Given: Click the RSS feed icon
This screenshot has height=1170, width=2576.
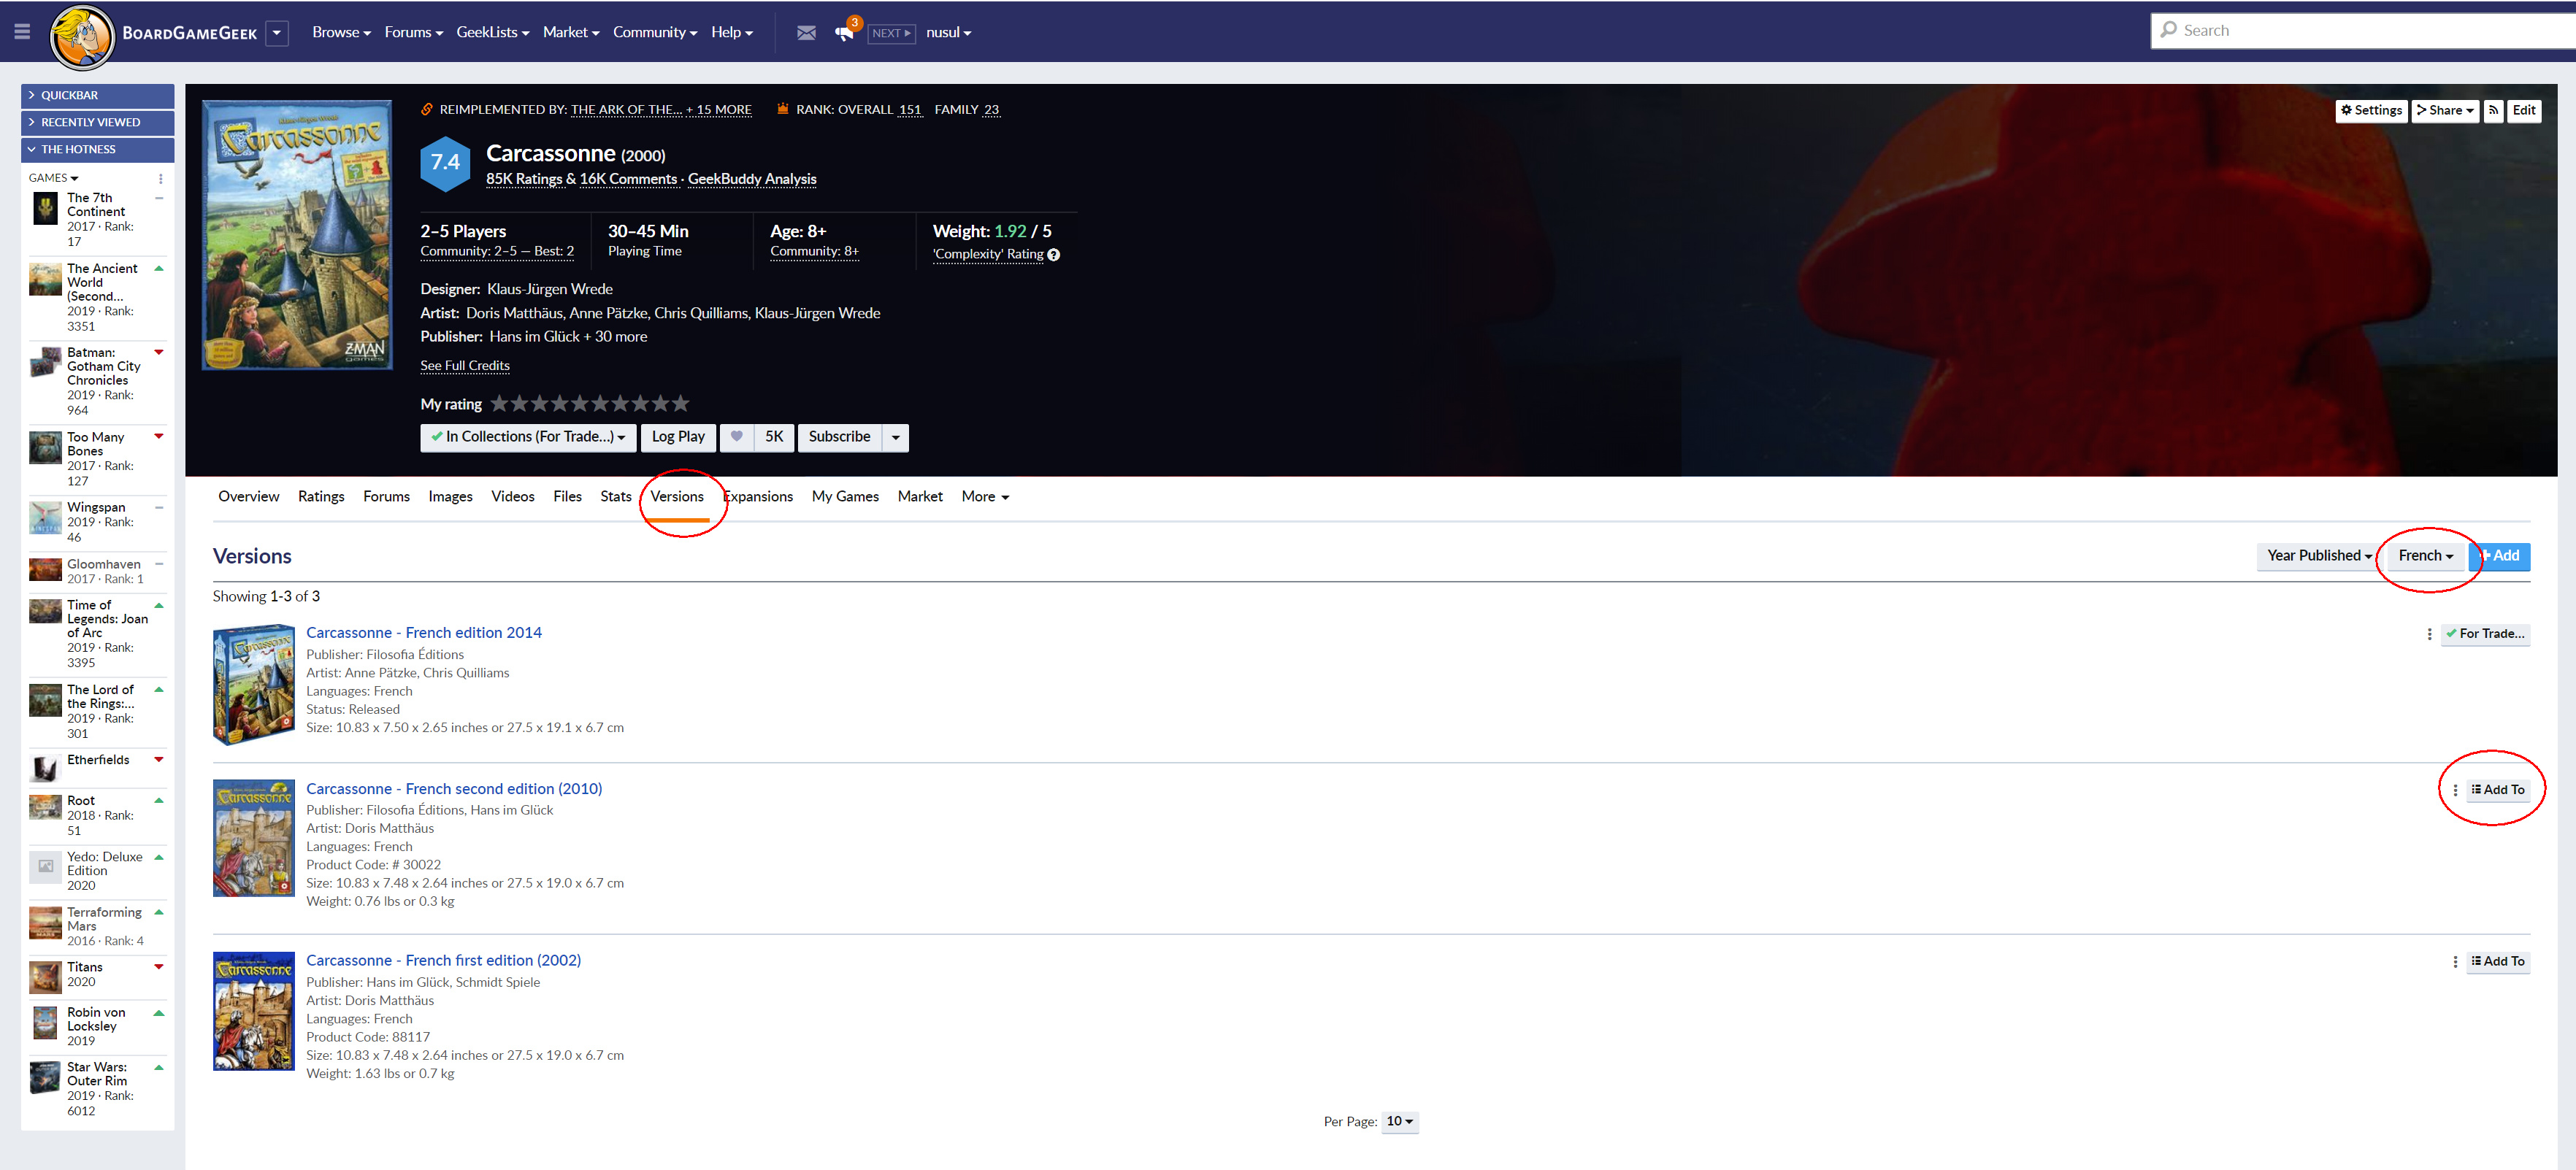Looking at the screenshot, I should (2494, 110).
